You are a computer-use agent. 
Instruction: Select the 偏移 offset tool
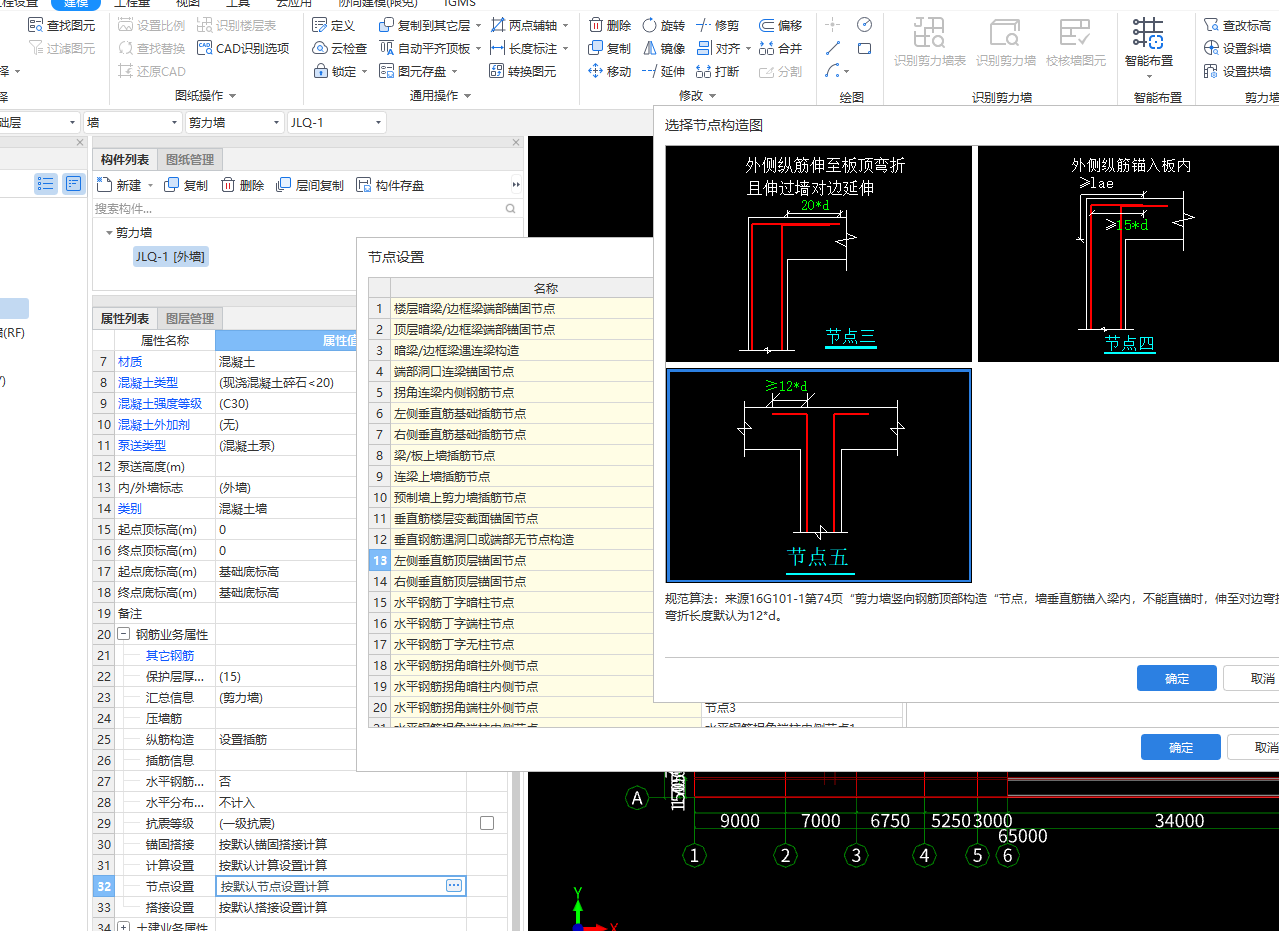781,25
